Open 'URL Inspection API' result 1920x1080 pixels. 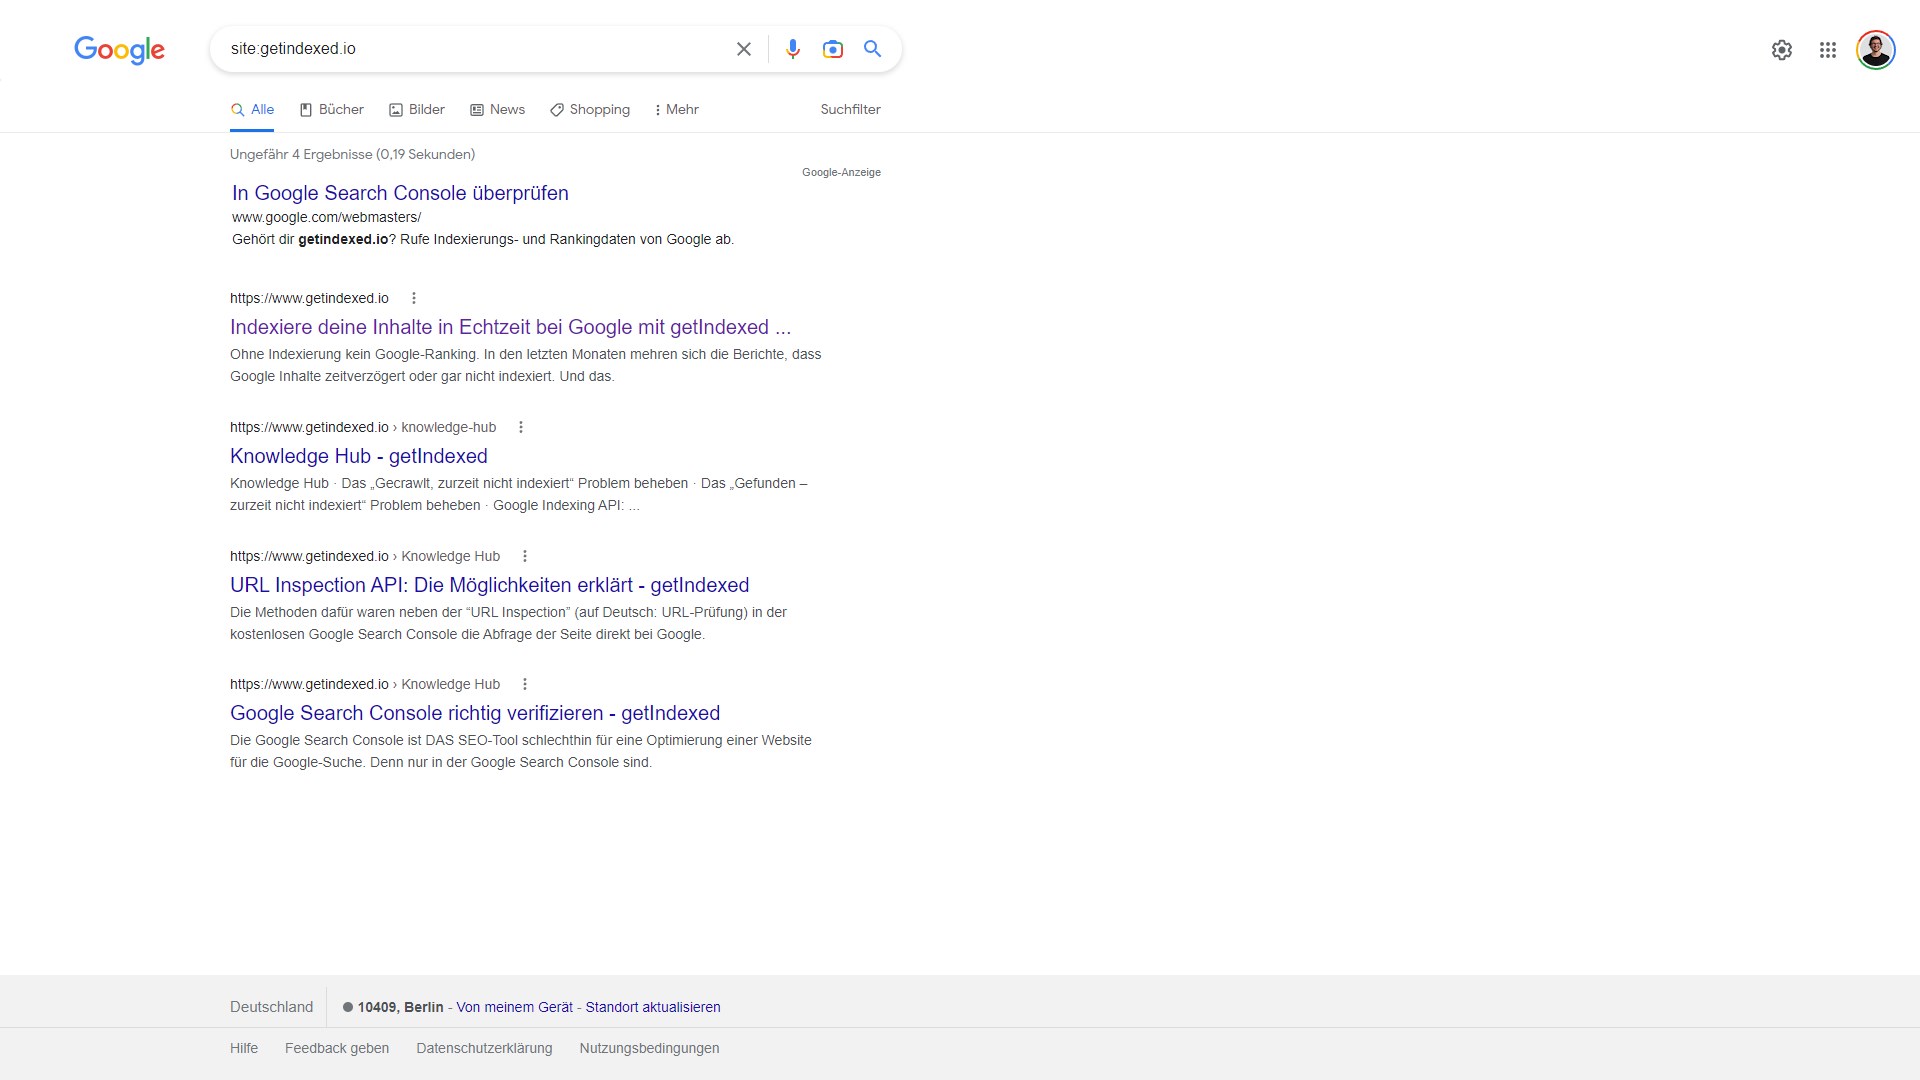(x=490, y=585)
